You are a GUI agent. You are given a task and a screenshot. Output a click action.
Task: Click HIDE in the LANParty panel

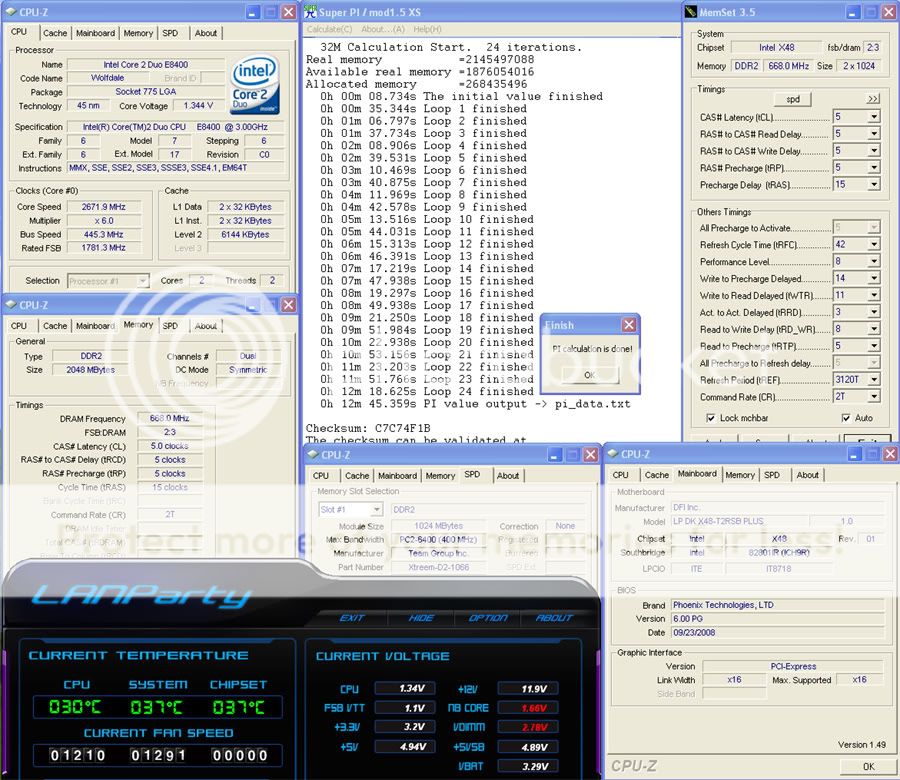pyautogui.click(x=421, y=618)
